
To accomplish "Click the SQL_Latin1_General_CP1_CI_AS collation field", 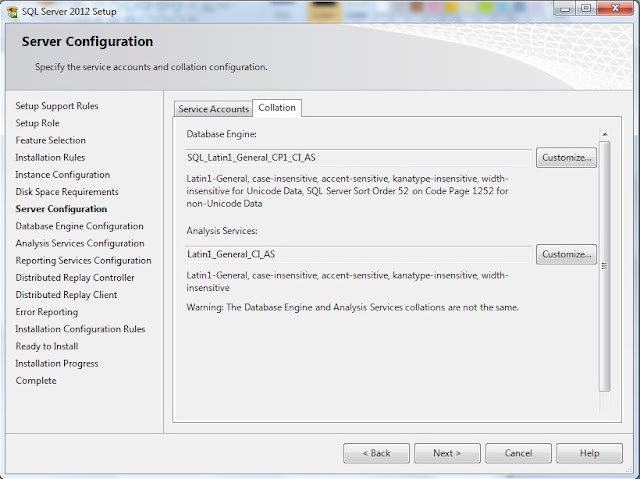I will coord(358,157).
